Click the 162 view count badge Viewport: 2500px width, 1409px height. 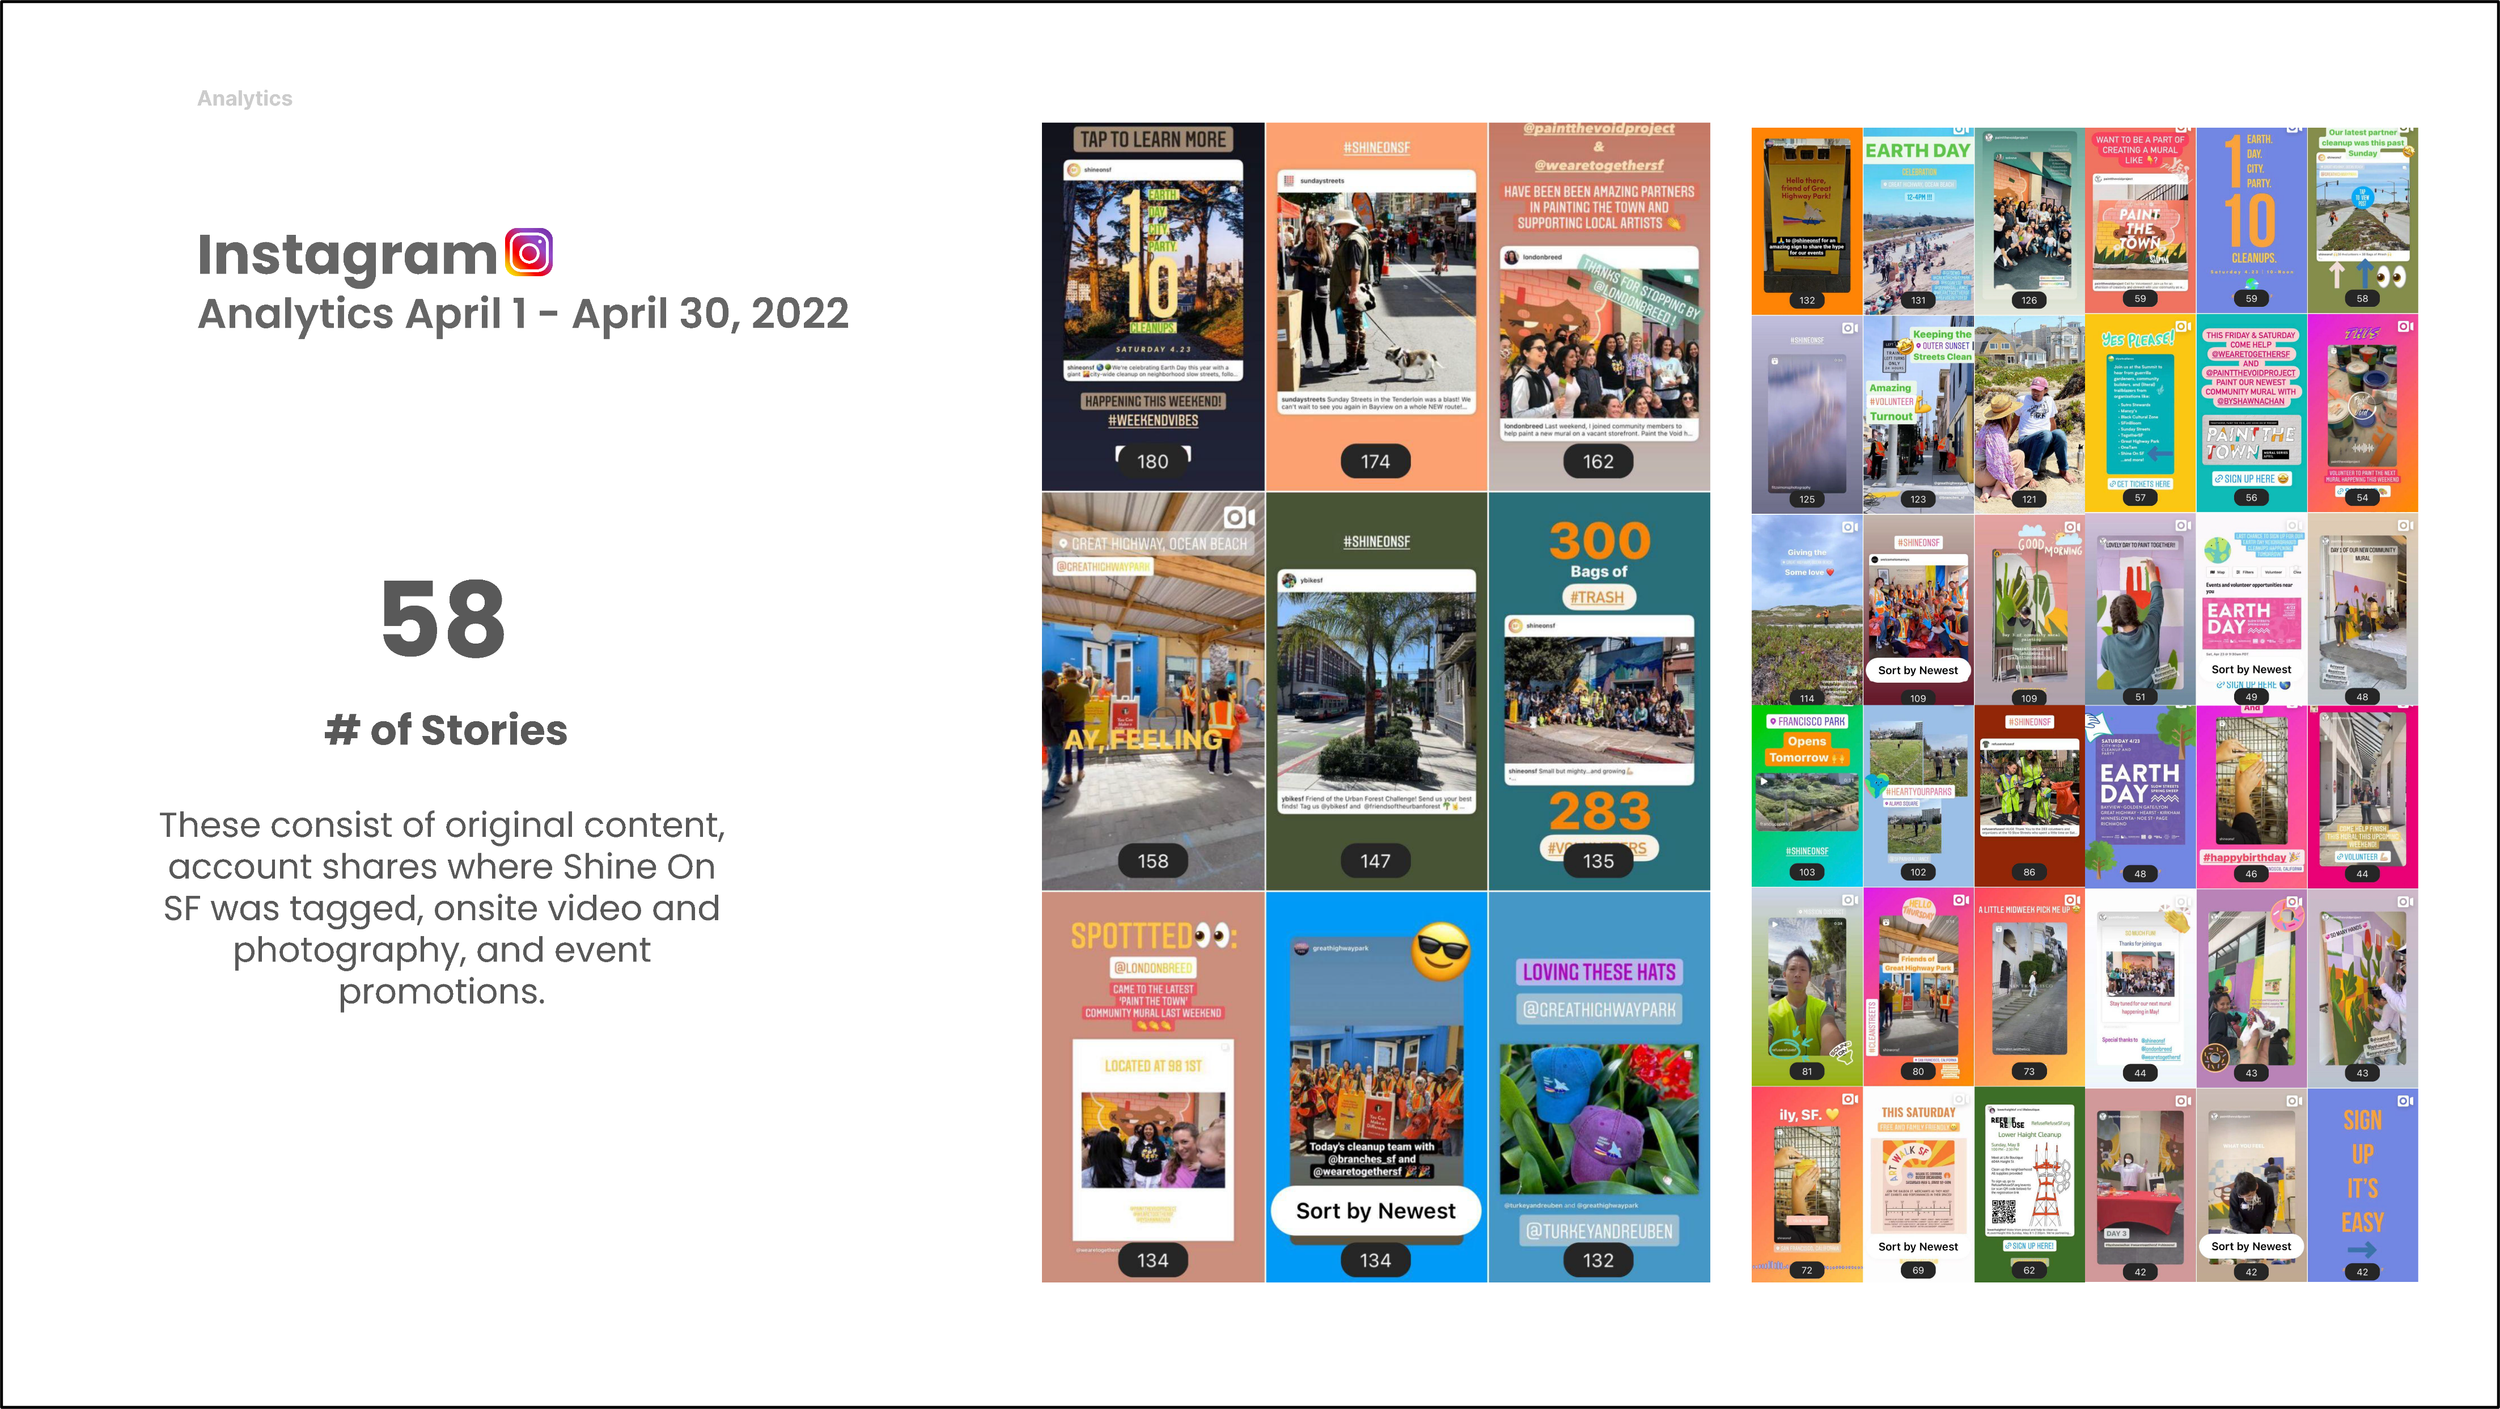pos(1598,461)
